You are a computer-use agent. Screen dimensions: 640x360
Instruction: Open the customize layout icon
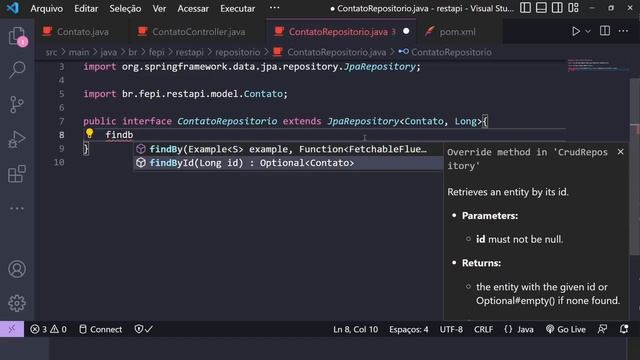pyautogui.click(x=573, y=8)
